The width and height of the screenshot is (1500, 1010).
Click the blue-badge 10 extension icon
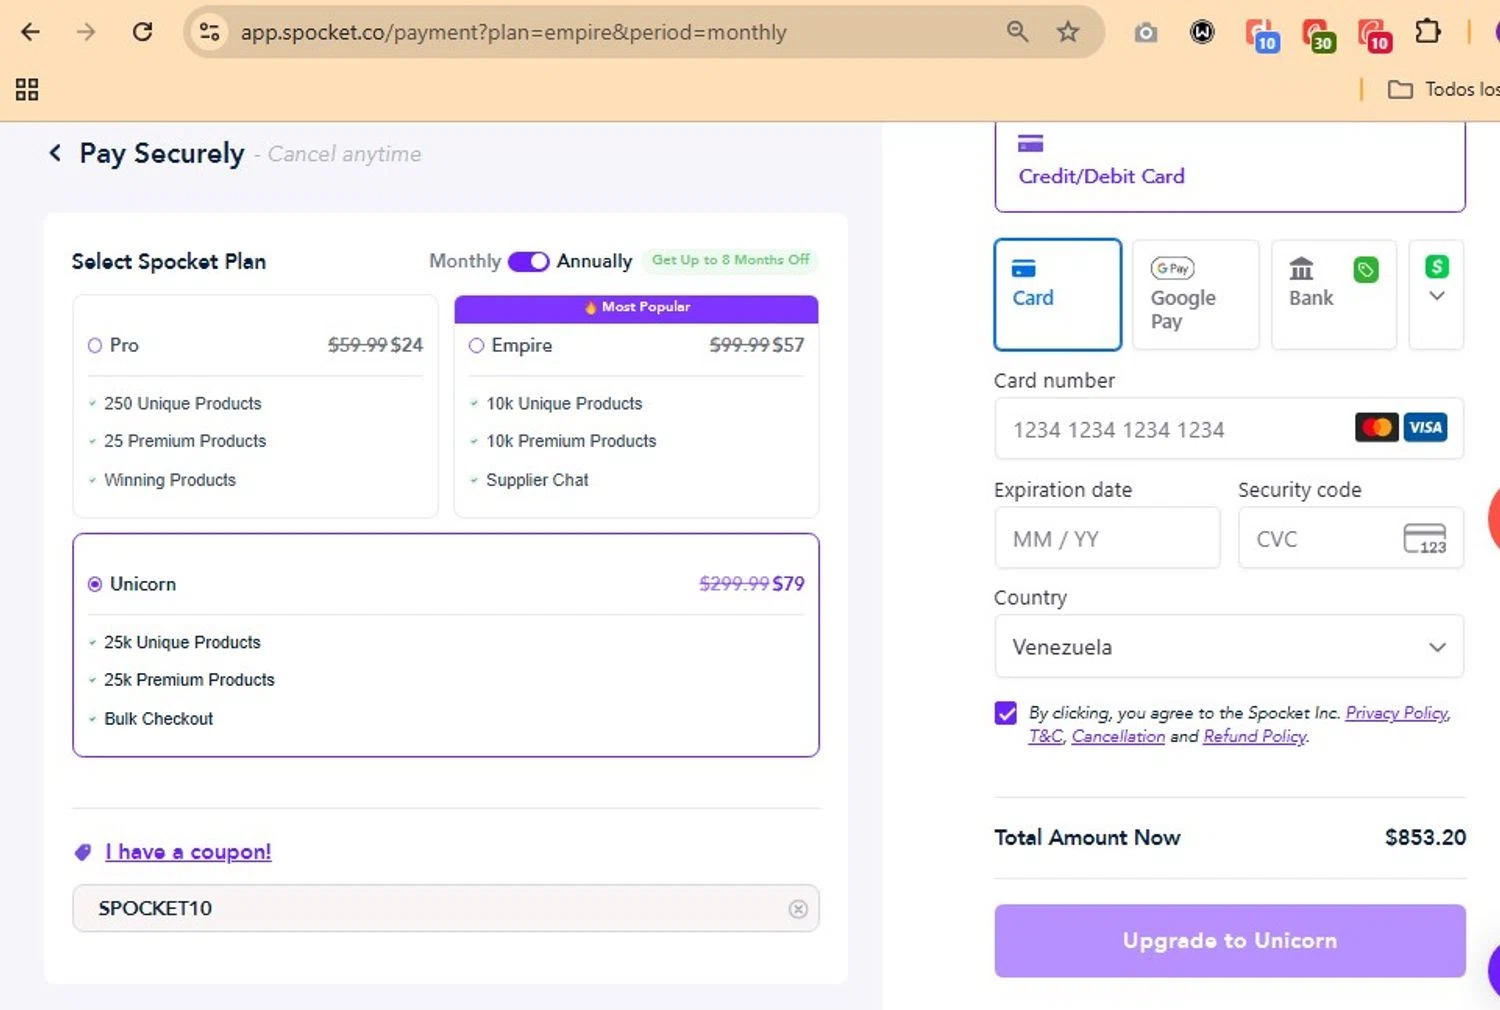[1261, 35]
